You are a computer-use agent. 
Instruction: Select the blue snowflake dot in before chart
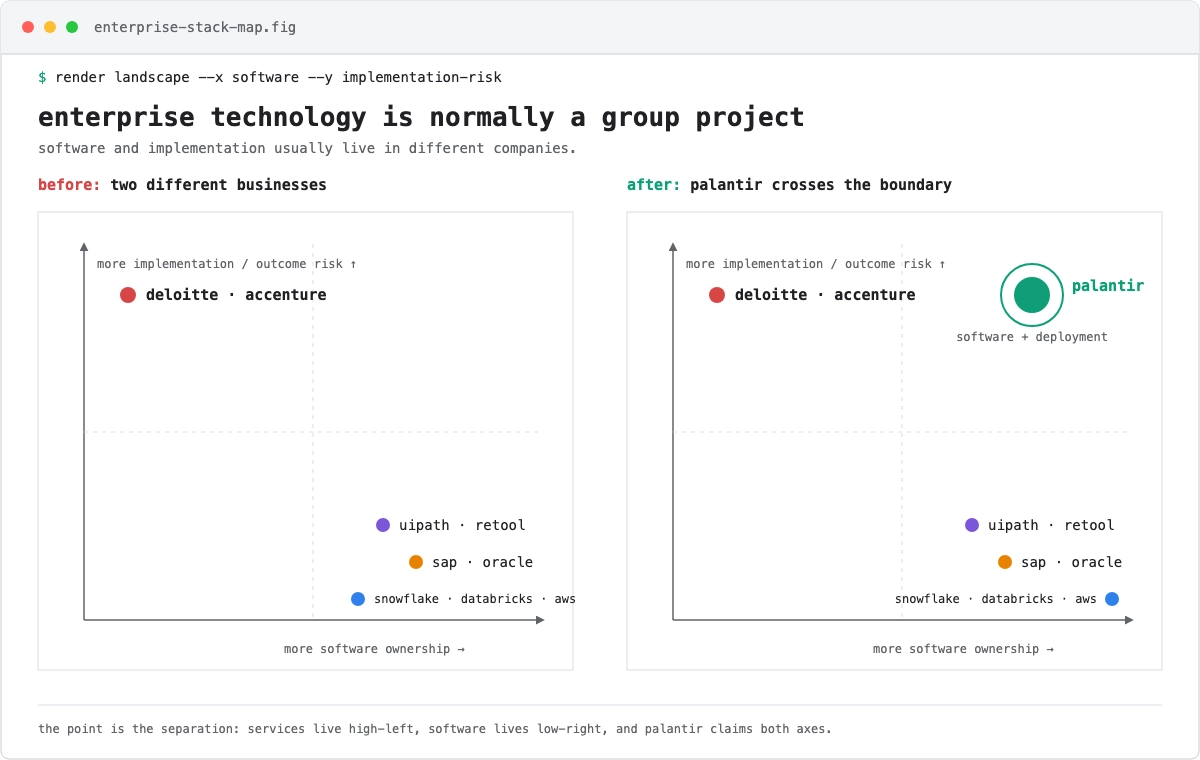coord(358,599)
